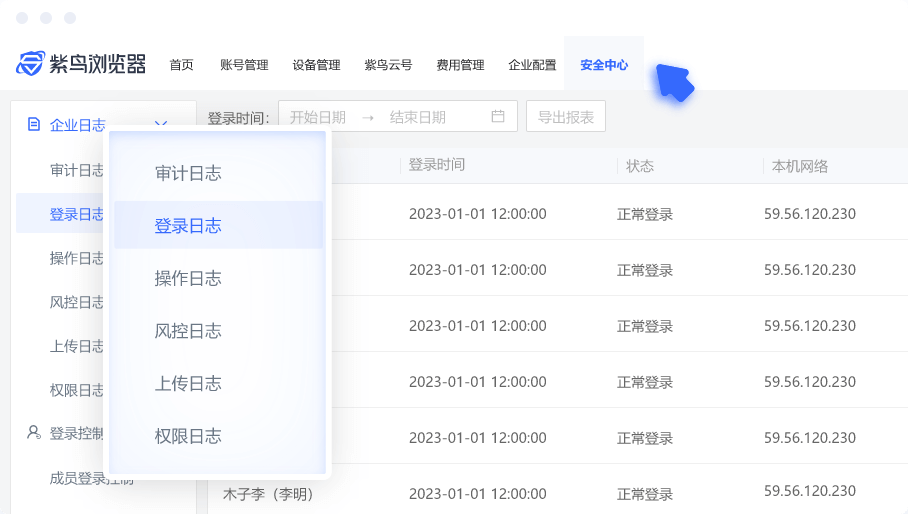Select 权限日志 in the enlarged popup list
Viewport: 908px width, 514px height.
click(188, 436)
